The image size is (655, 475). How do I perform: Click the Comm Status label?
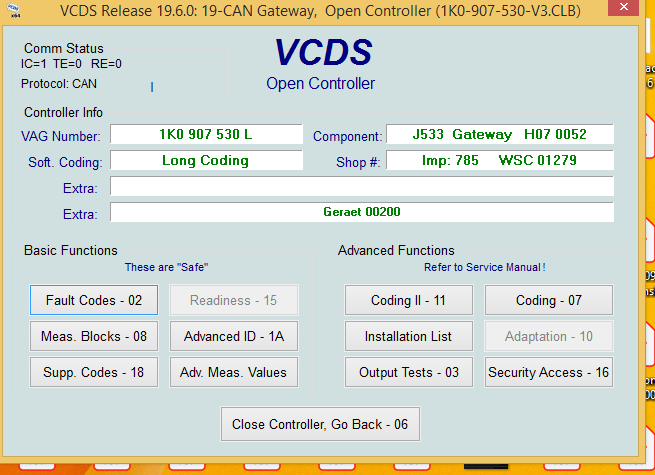point(63,48)
